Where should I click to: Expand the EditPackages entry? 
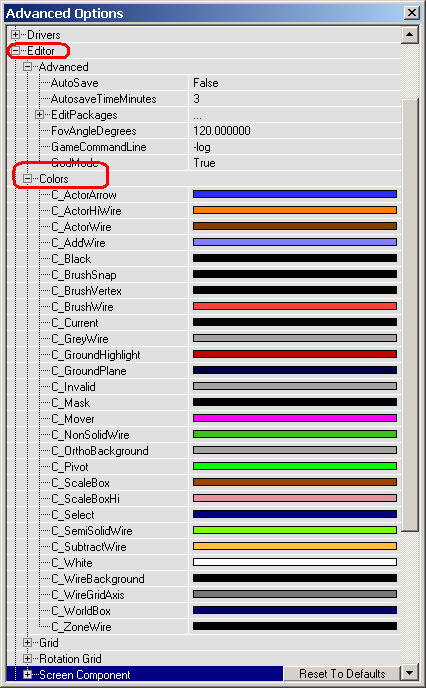[39, 115]
